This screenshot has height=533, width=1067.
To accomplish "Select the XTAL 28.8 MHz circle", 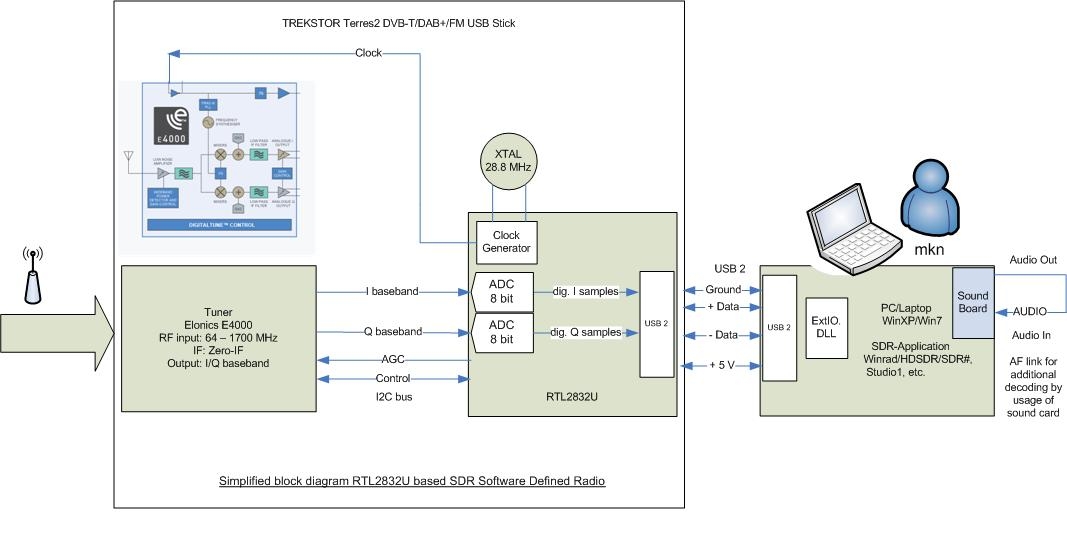I will coord(508,161).
